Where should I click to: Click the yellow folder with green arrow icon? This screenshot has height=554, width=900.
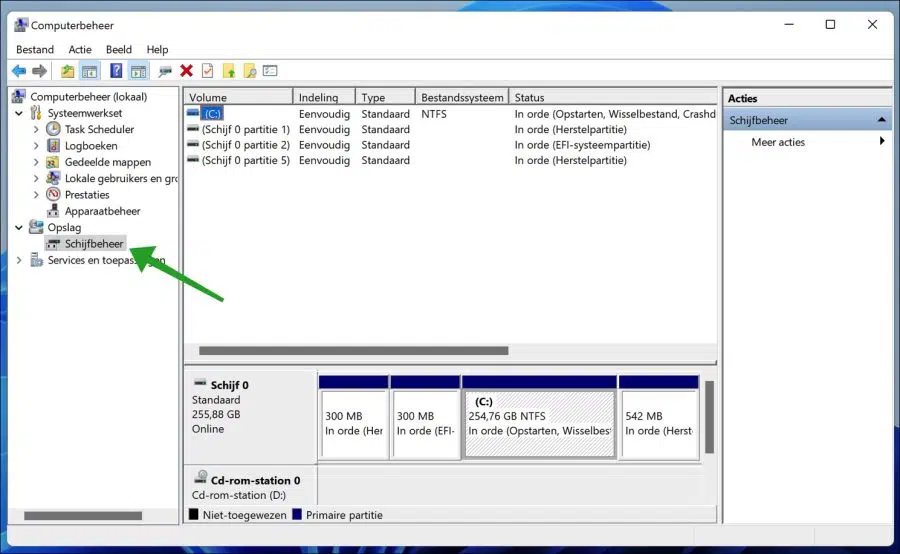coord(229,71)
